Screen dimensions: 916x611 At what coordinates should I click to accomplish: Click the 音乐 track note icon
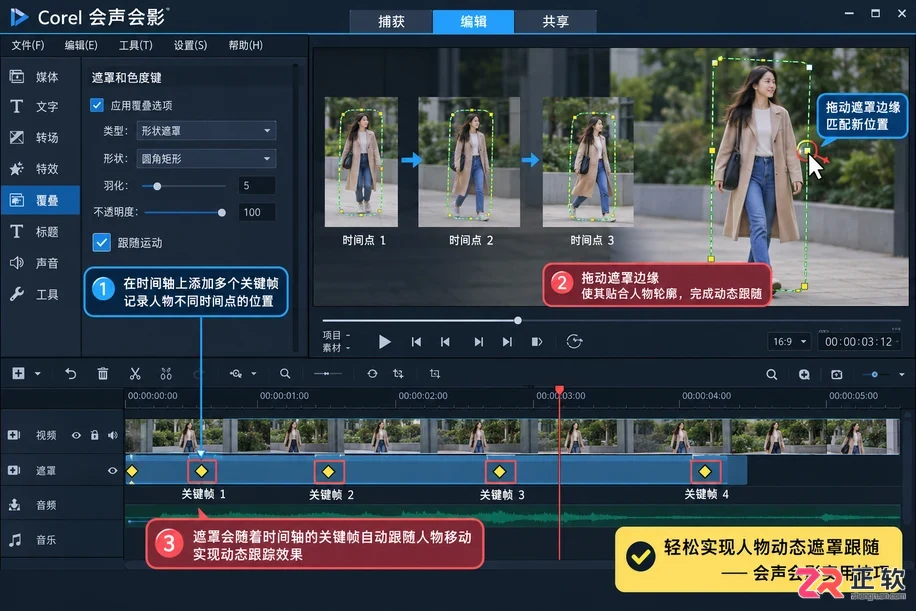coord(15,540)
